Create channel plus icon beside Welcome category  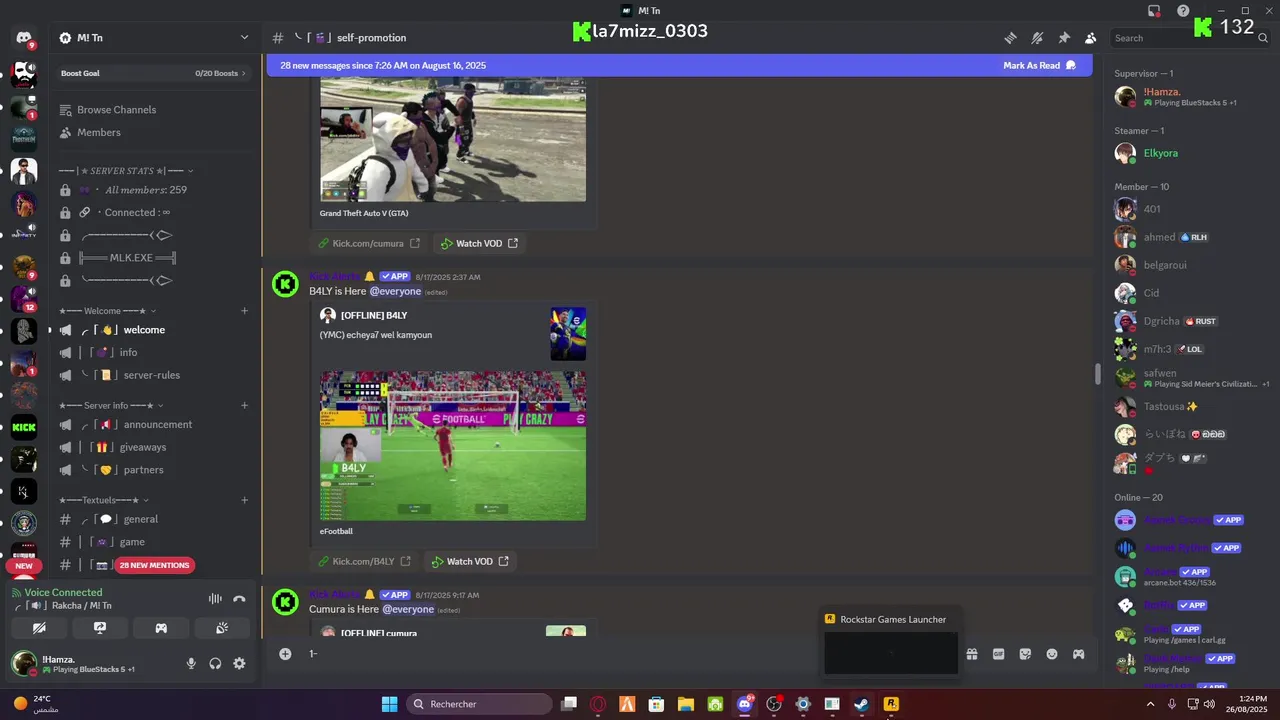click(244, 311)
